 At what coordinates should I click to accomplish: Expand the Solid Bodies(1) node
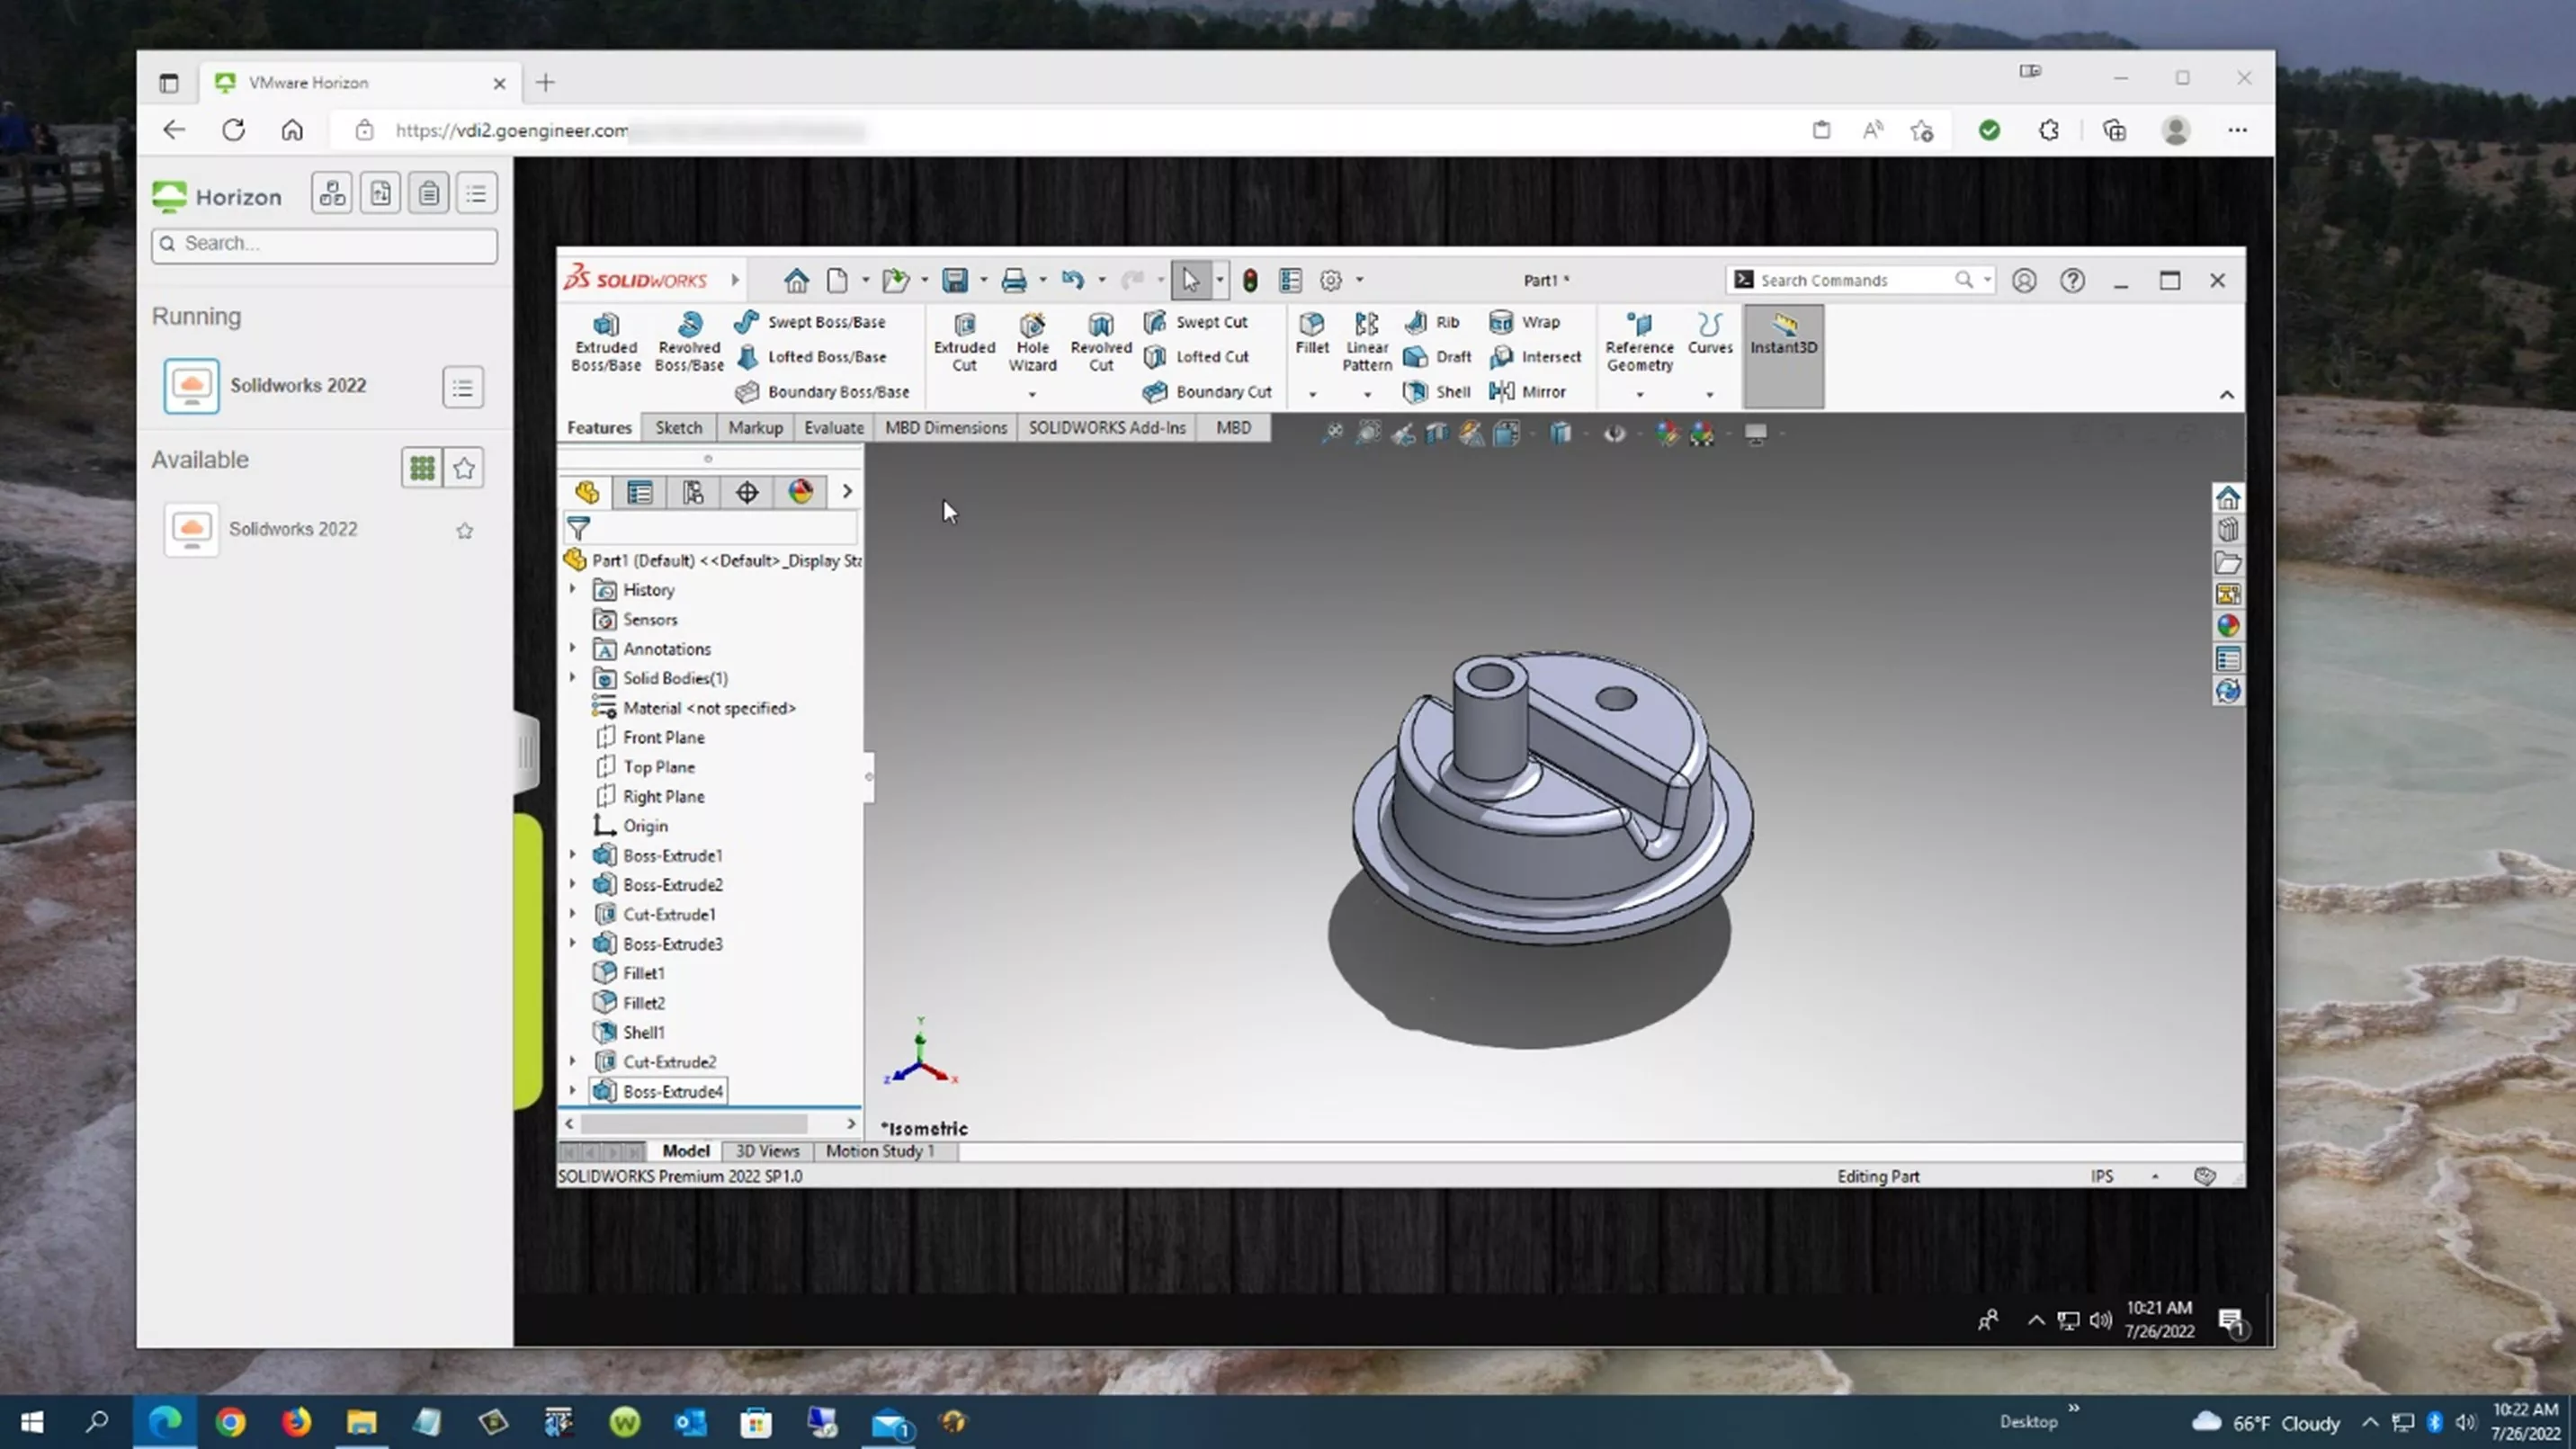[573, 677]
